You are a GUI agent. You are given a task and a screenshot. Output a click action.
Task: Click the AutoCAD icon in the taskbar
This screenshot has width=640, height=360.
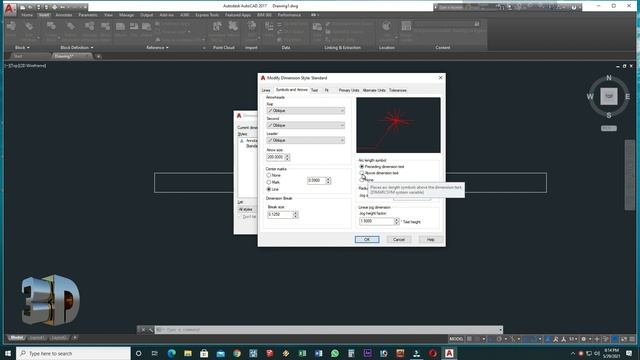[x=449, y=353]
